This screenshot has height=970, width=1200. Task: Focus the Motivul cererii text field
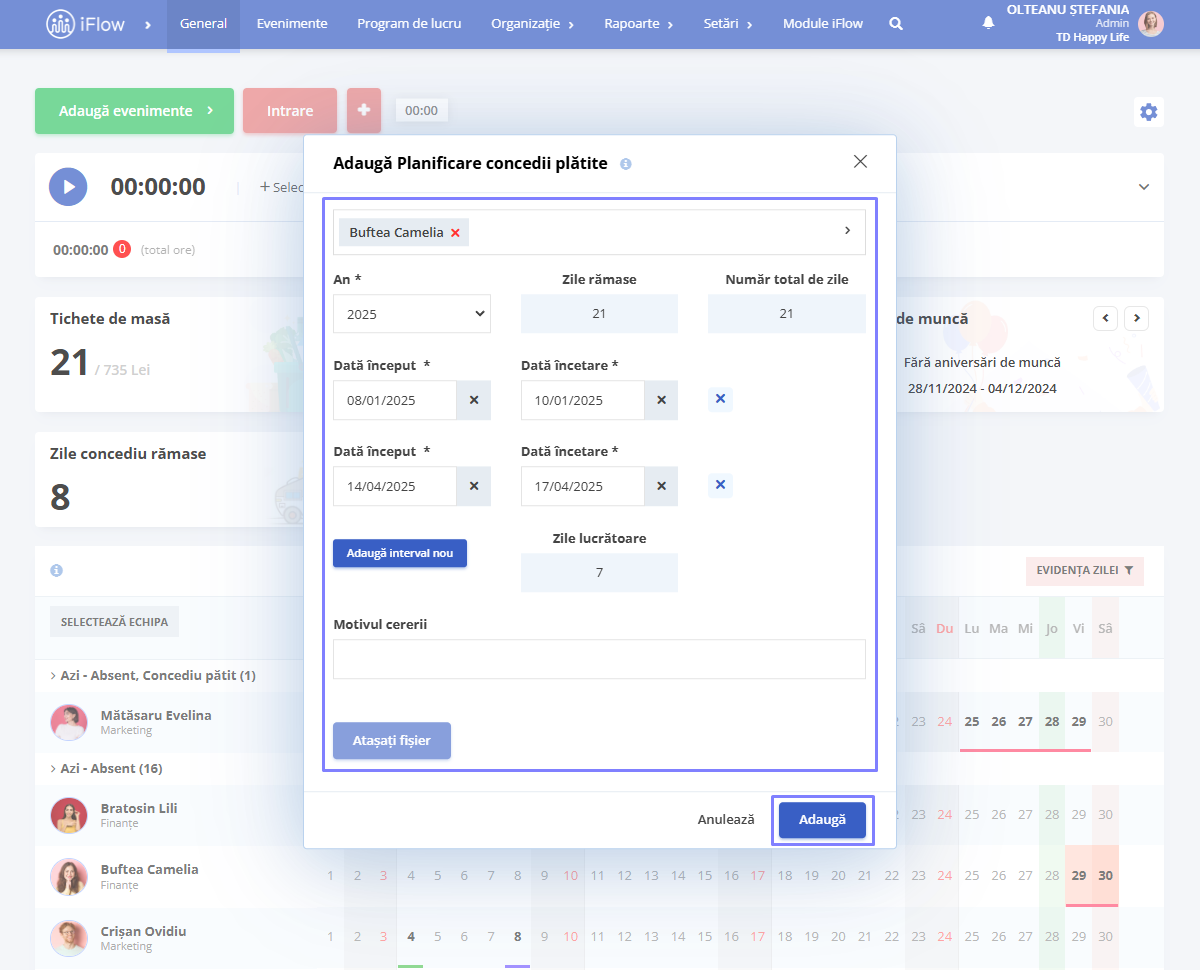pyautogui.click(x=599, y=659)
